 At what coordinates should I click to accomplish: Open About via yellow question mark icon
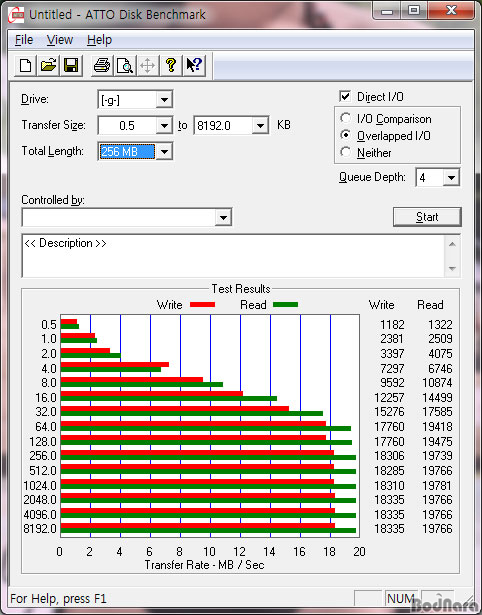(x=171, y=65)
